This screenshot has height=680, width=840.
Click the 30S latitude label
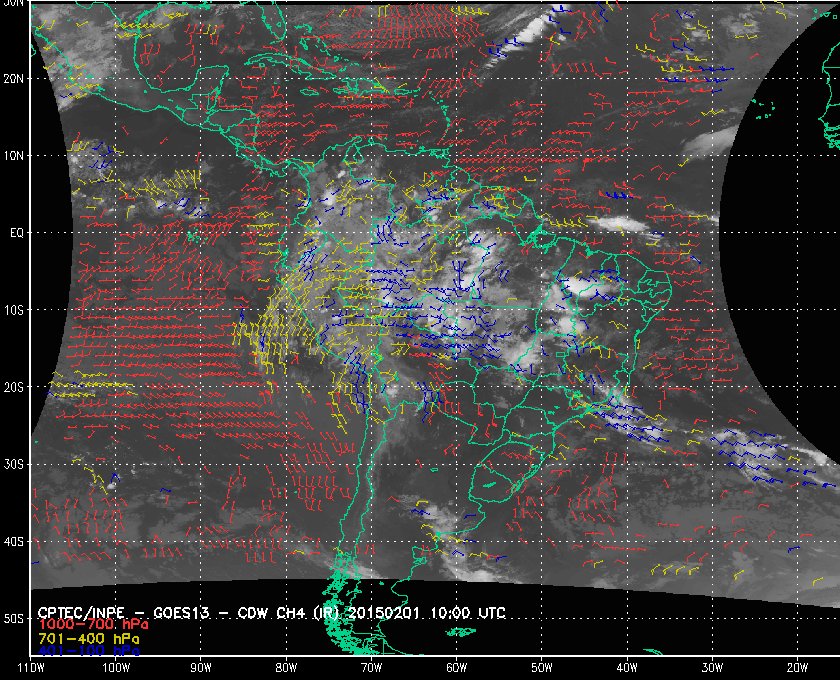tap(13, 465)
